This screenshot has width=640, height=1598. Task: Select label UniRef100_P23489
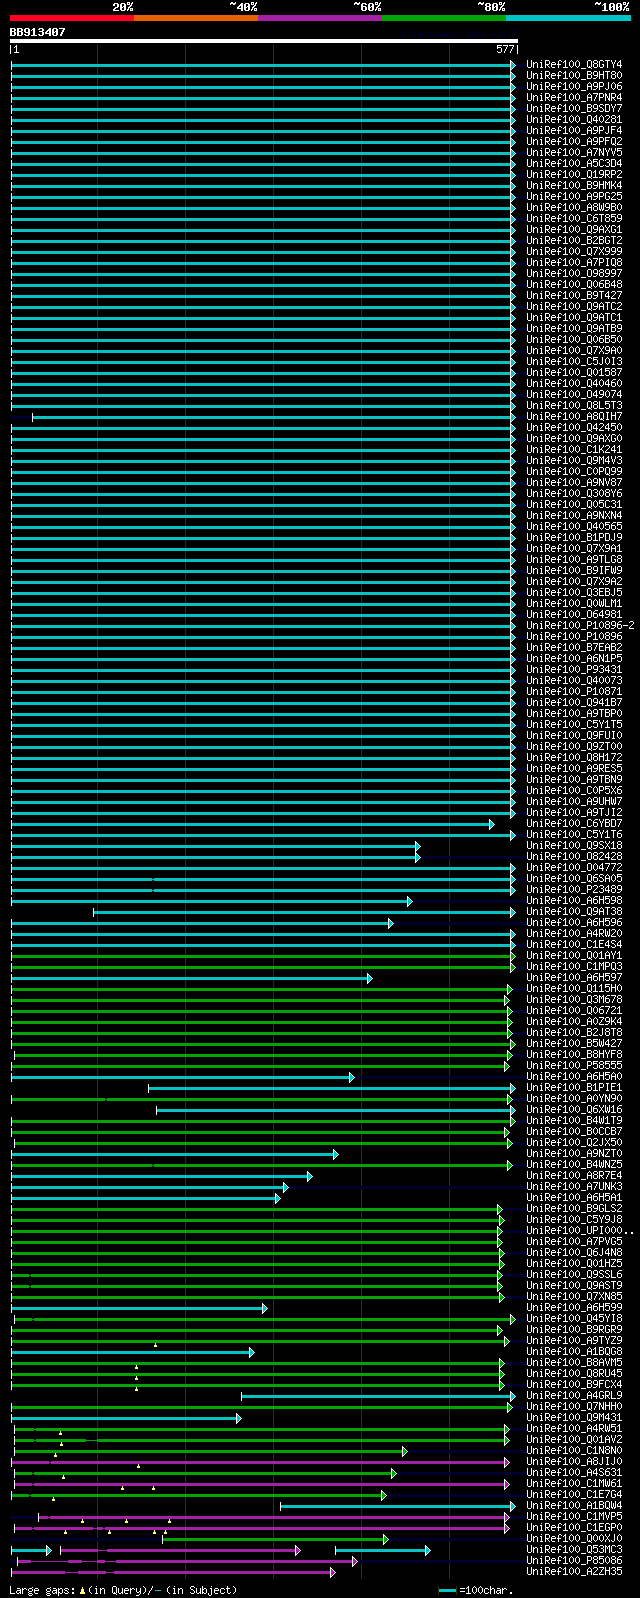tap(574, 889)
